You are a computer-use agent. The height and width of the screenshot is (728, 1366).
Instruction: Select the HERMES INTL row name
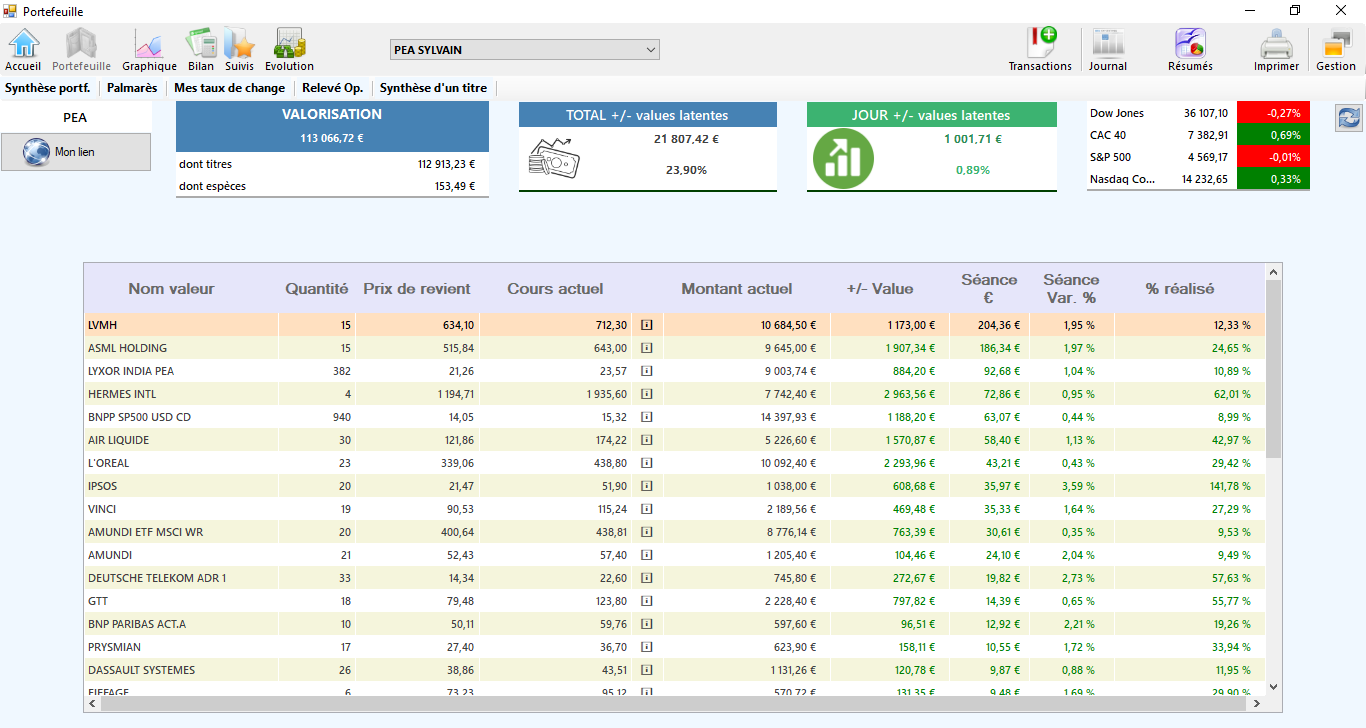[122, 394]
